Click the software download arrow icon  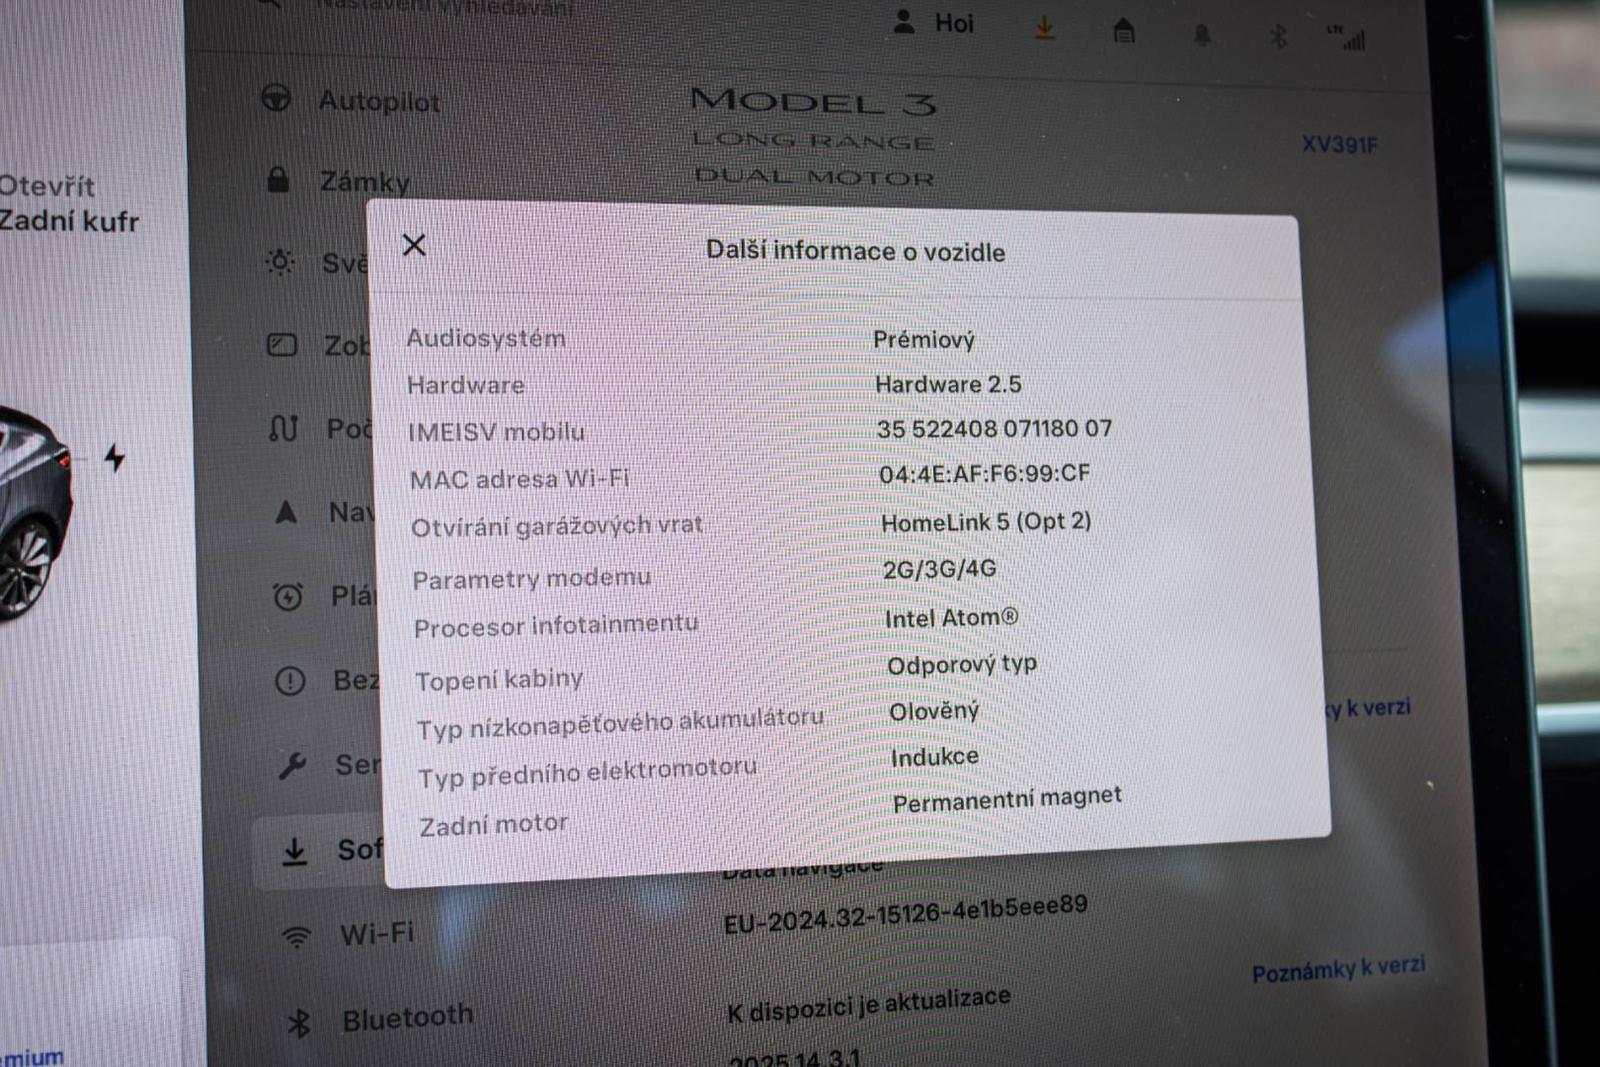pyautogui.click(x=294, y=851)
